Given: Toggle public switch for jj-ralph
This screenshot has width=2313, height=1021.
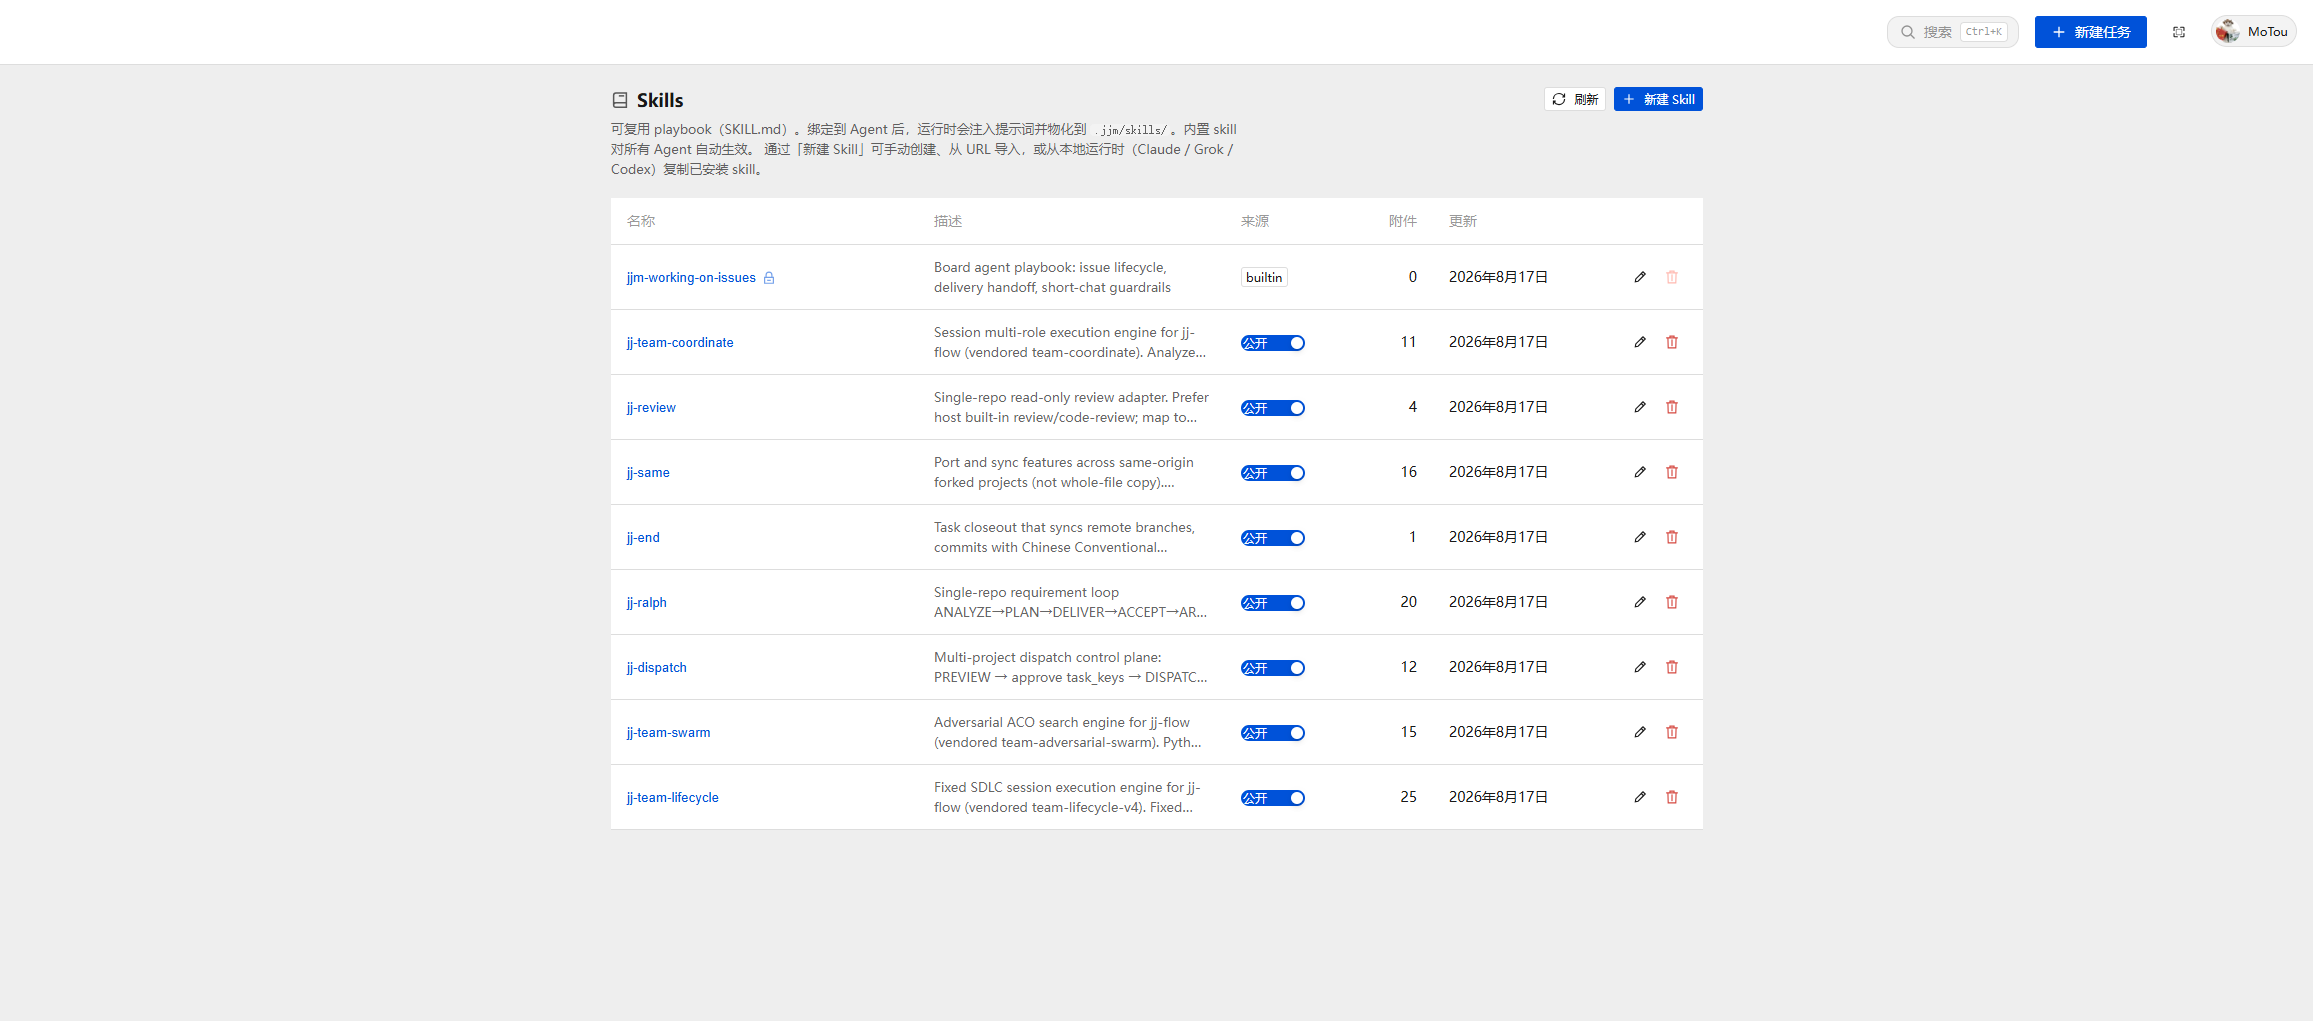Looking at the screenshot, I should (1273, 603).
